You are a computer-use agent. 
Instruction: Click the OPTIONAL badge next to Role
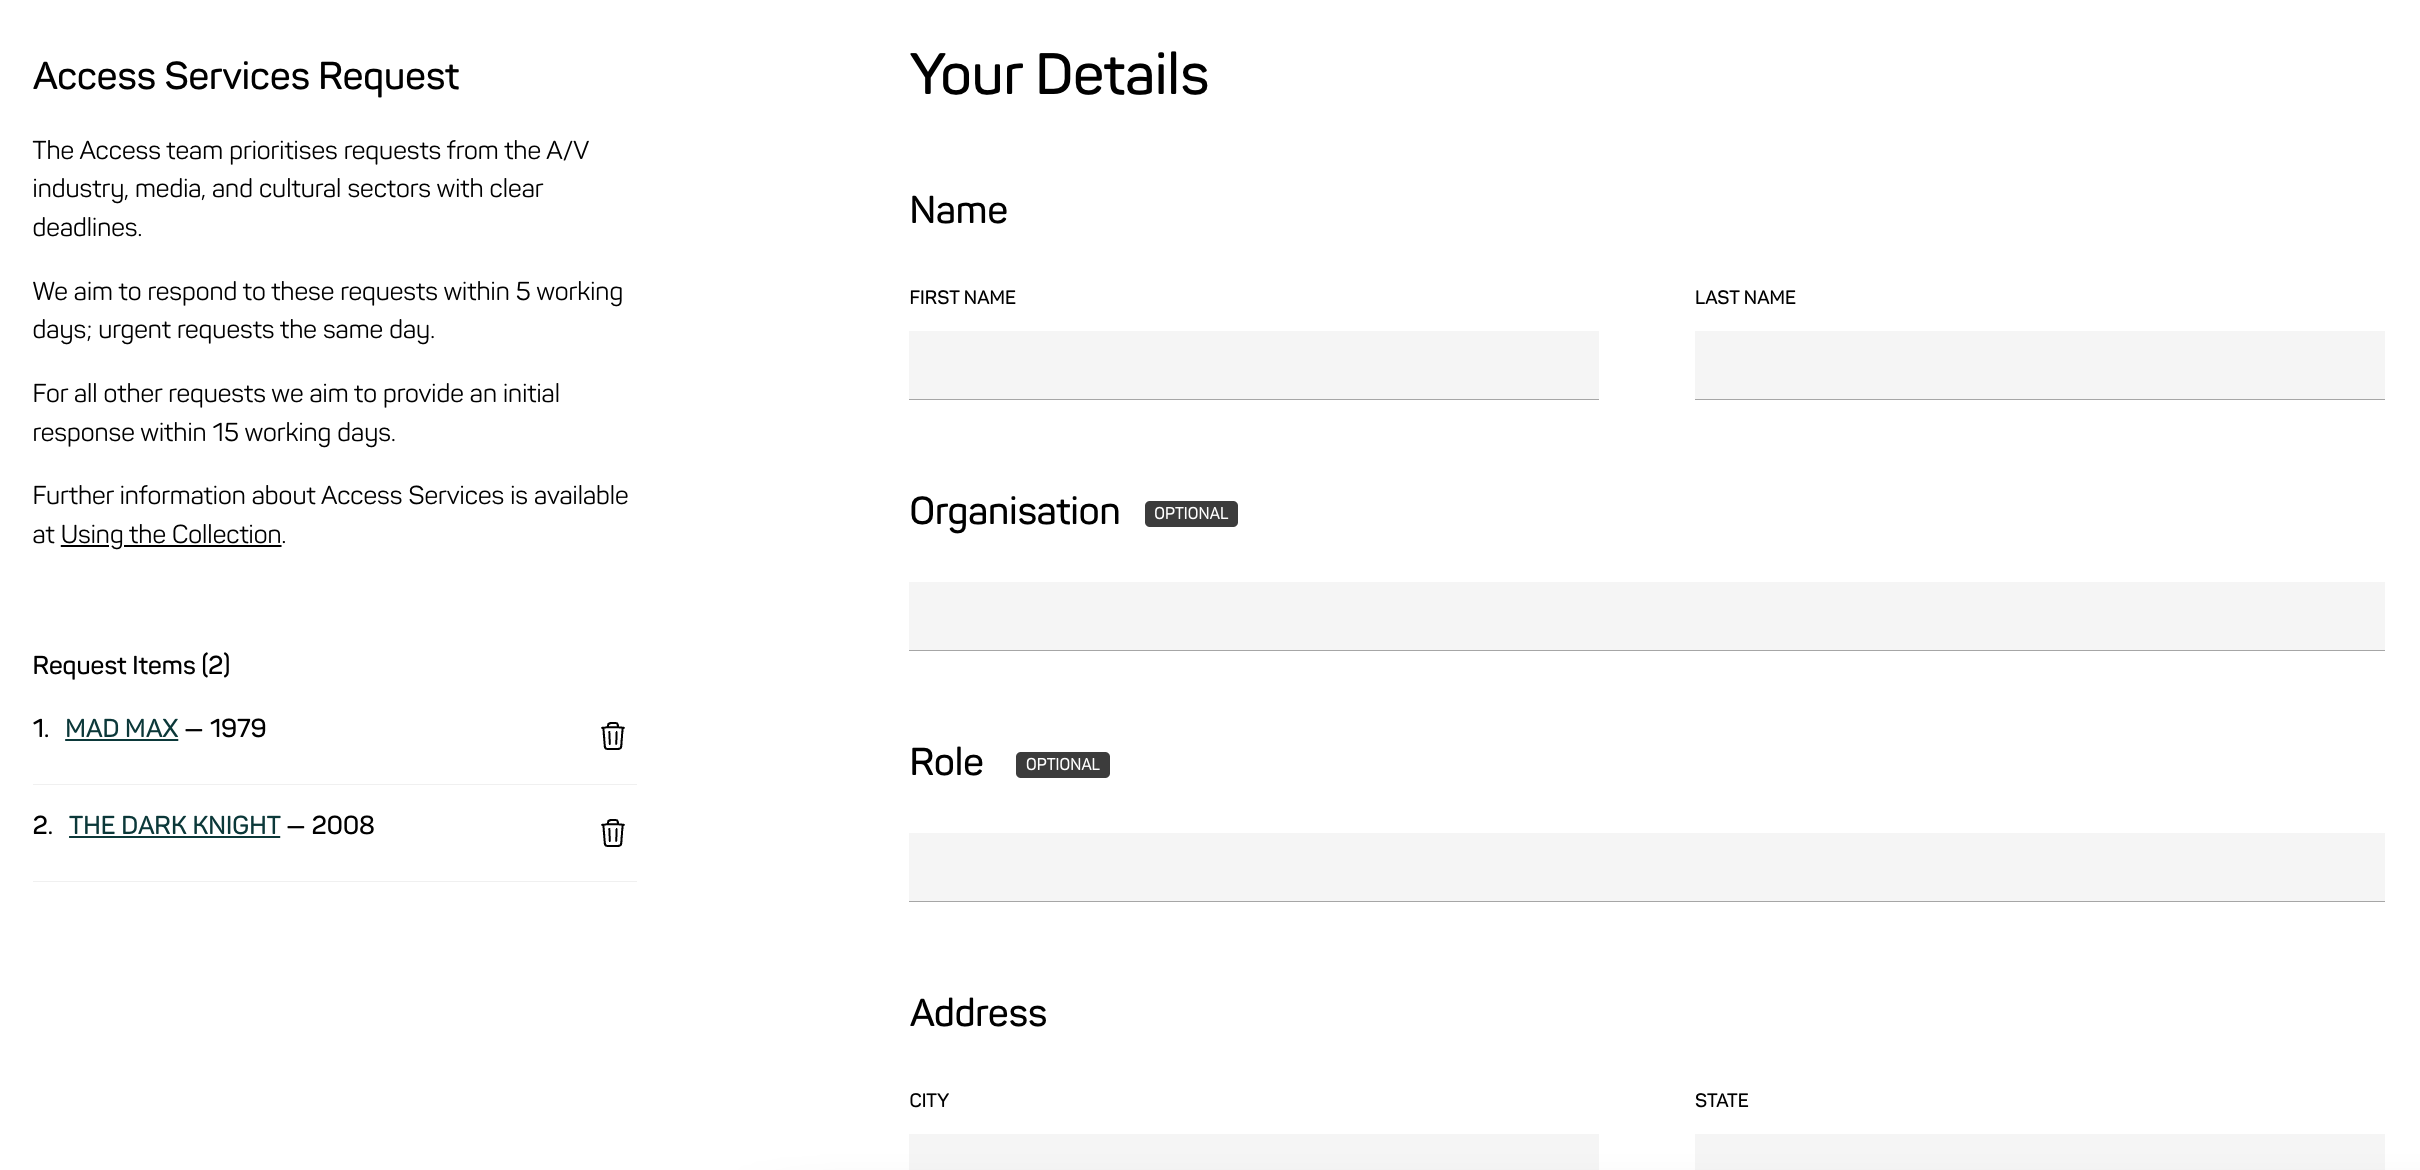click(1062, 765)
